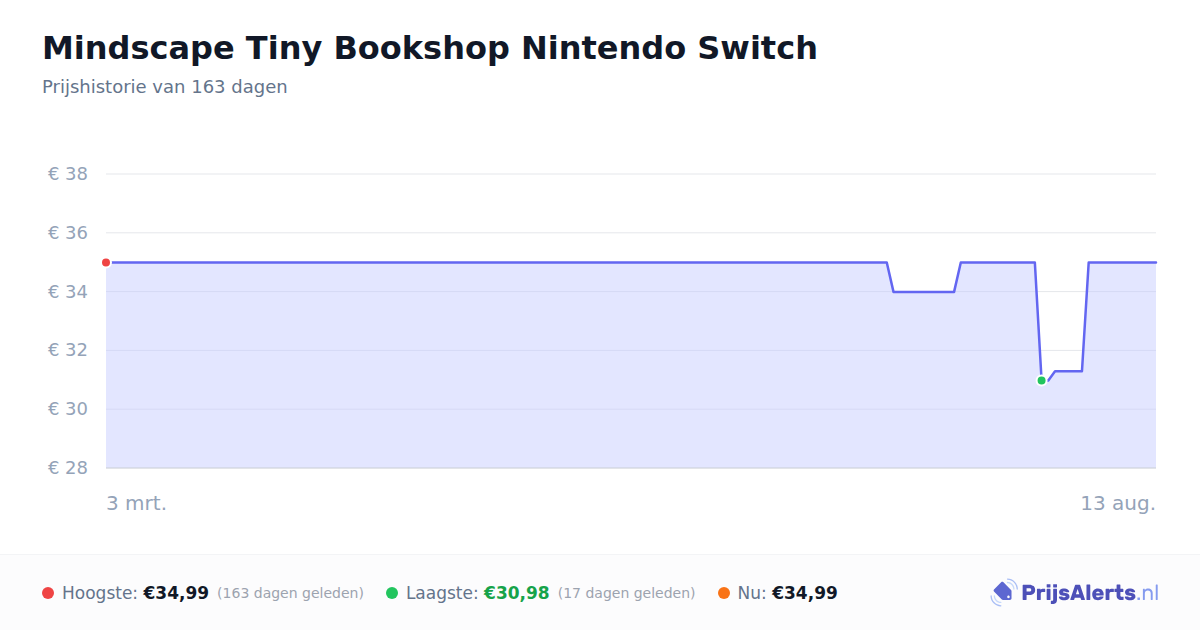Click the green lowest-price dot on the chart
This screenshot has width=1200, height=630.
pyautogui.click(x=1041, y=380)
